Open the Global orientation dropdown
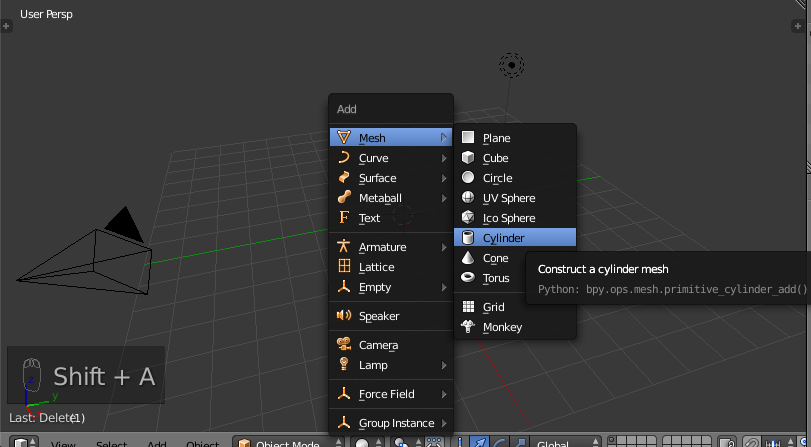The height and width of the screenshot is (447, 811). 565,443
